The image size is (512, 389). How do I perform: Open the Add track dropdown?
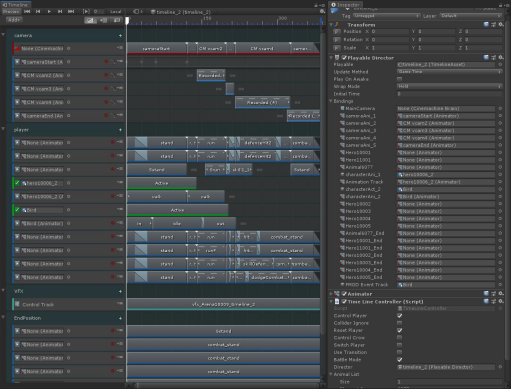14,20
